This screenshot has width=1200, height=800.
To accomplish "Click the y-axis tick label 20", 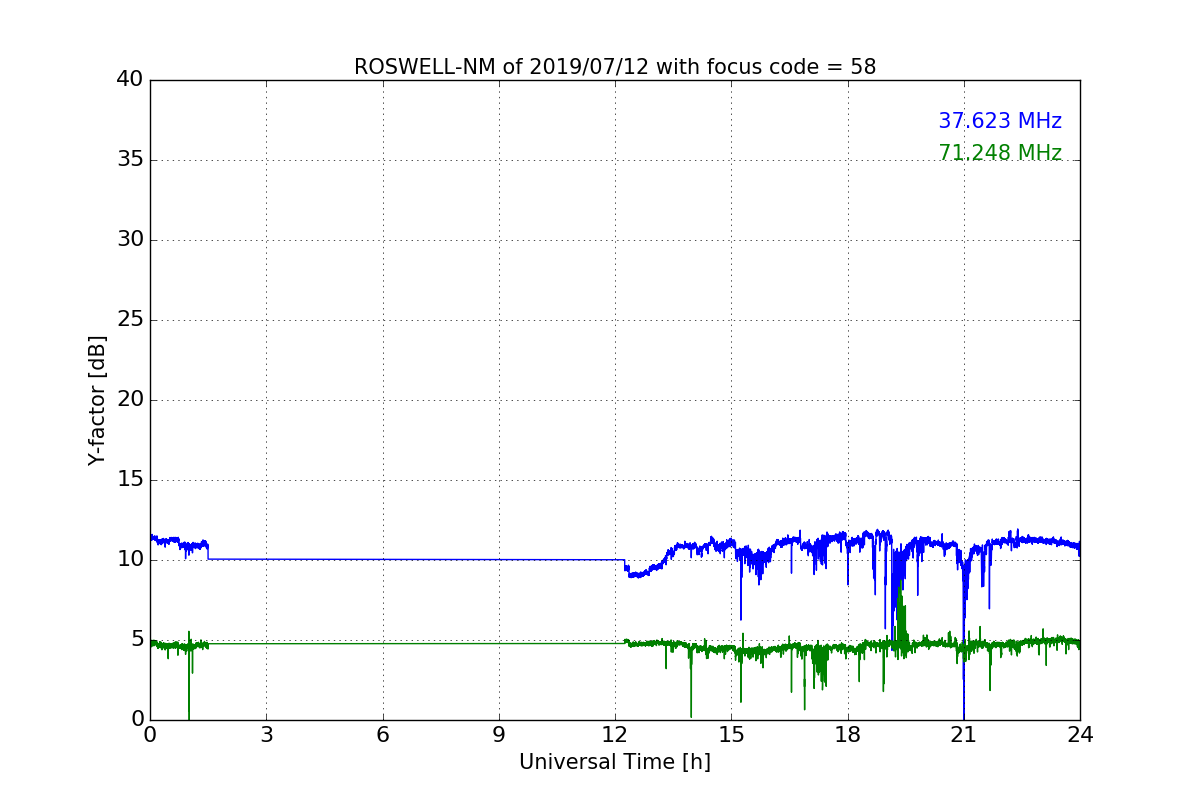I will click(130, 400).
